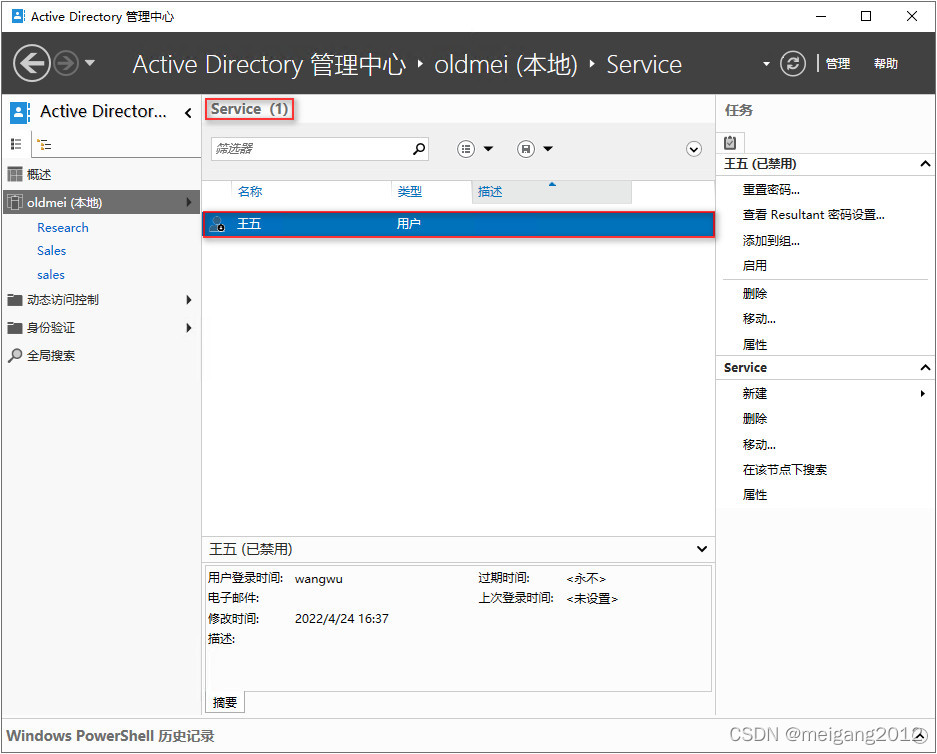Click the refresh icon in the header
The width and height of the screenshot is (937, 754).
click(x=793, y=64)
